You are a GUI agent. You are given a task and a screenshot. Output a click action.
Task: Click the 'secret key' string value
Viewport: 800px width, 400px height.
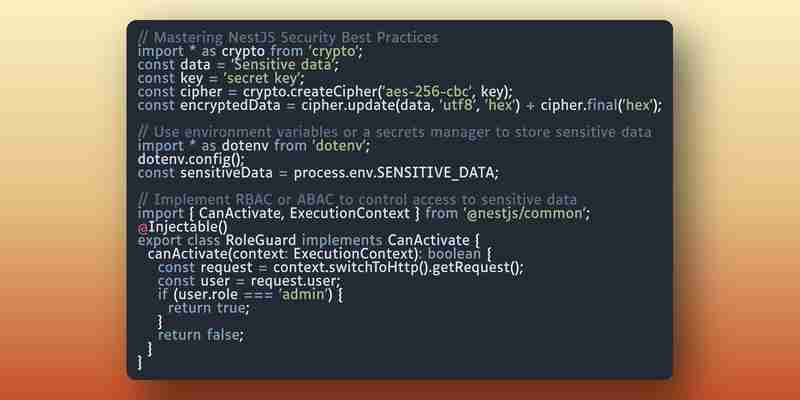[264, 79]
